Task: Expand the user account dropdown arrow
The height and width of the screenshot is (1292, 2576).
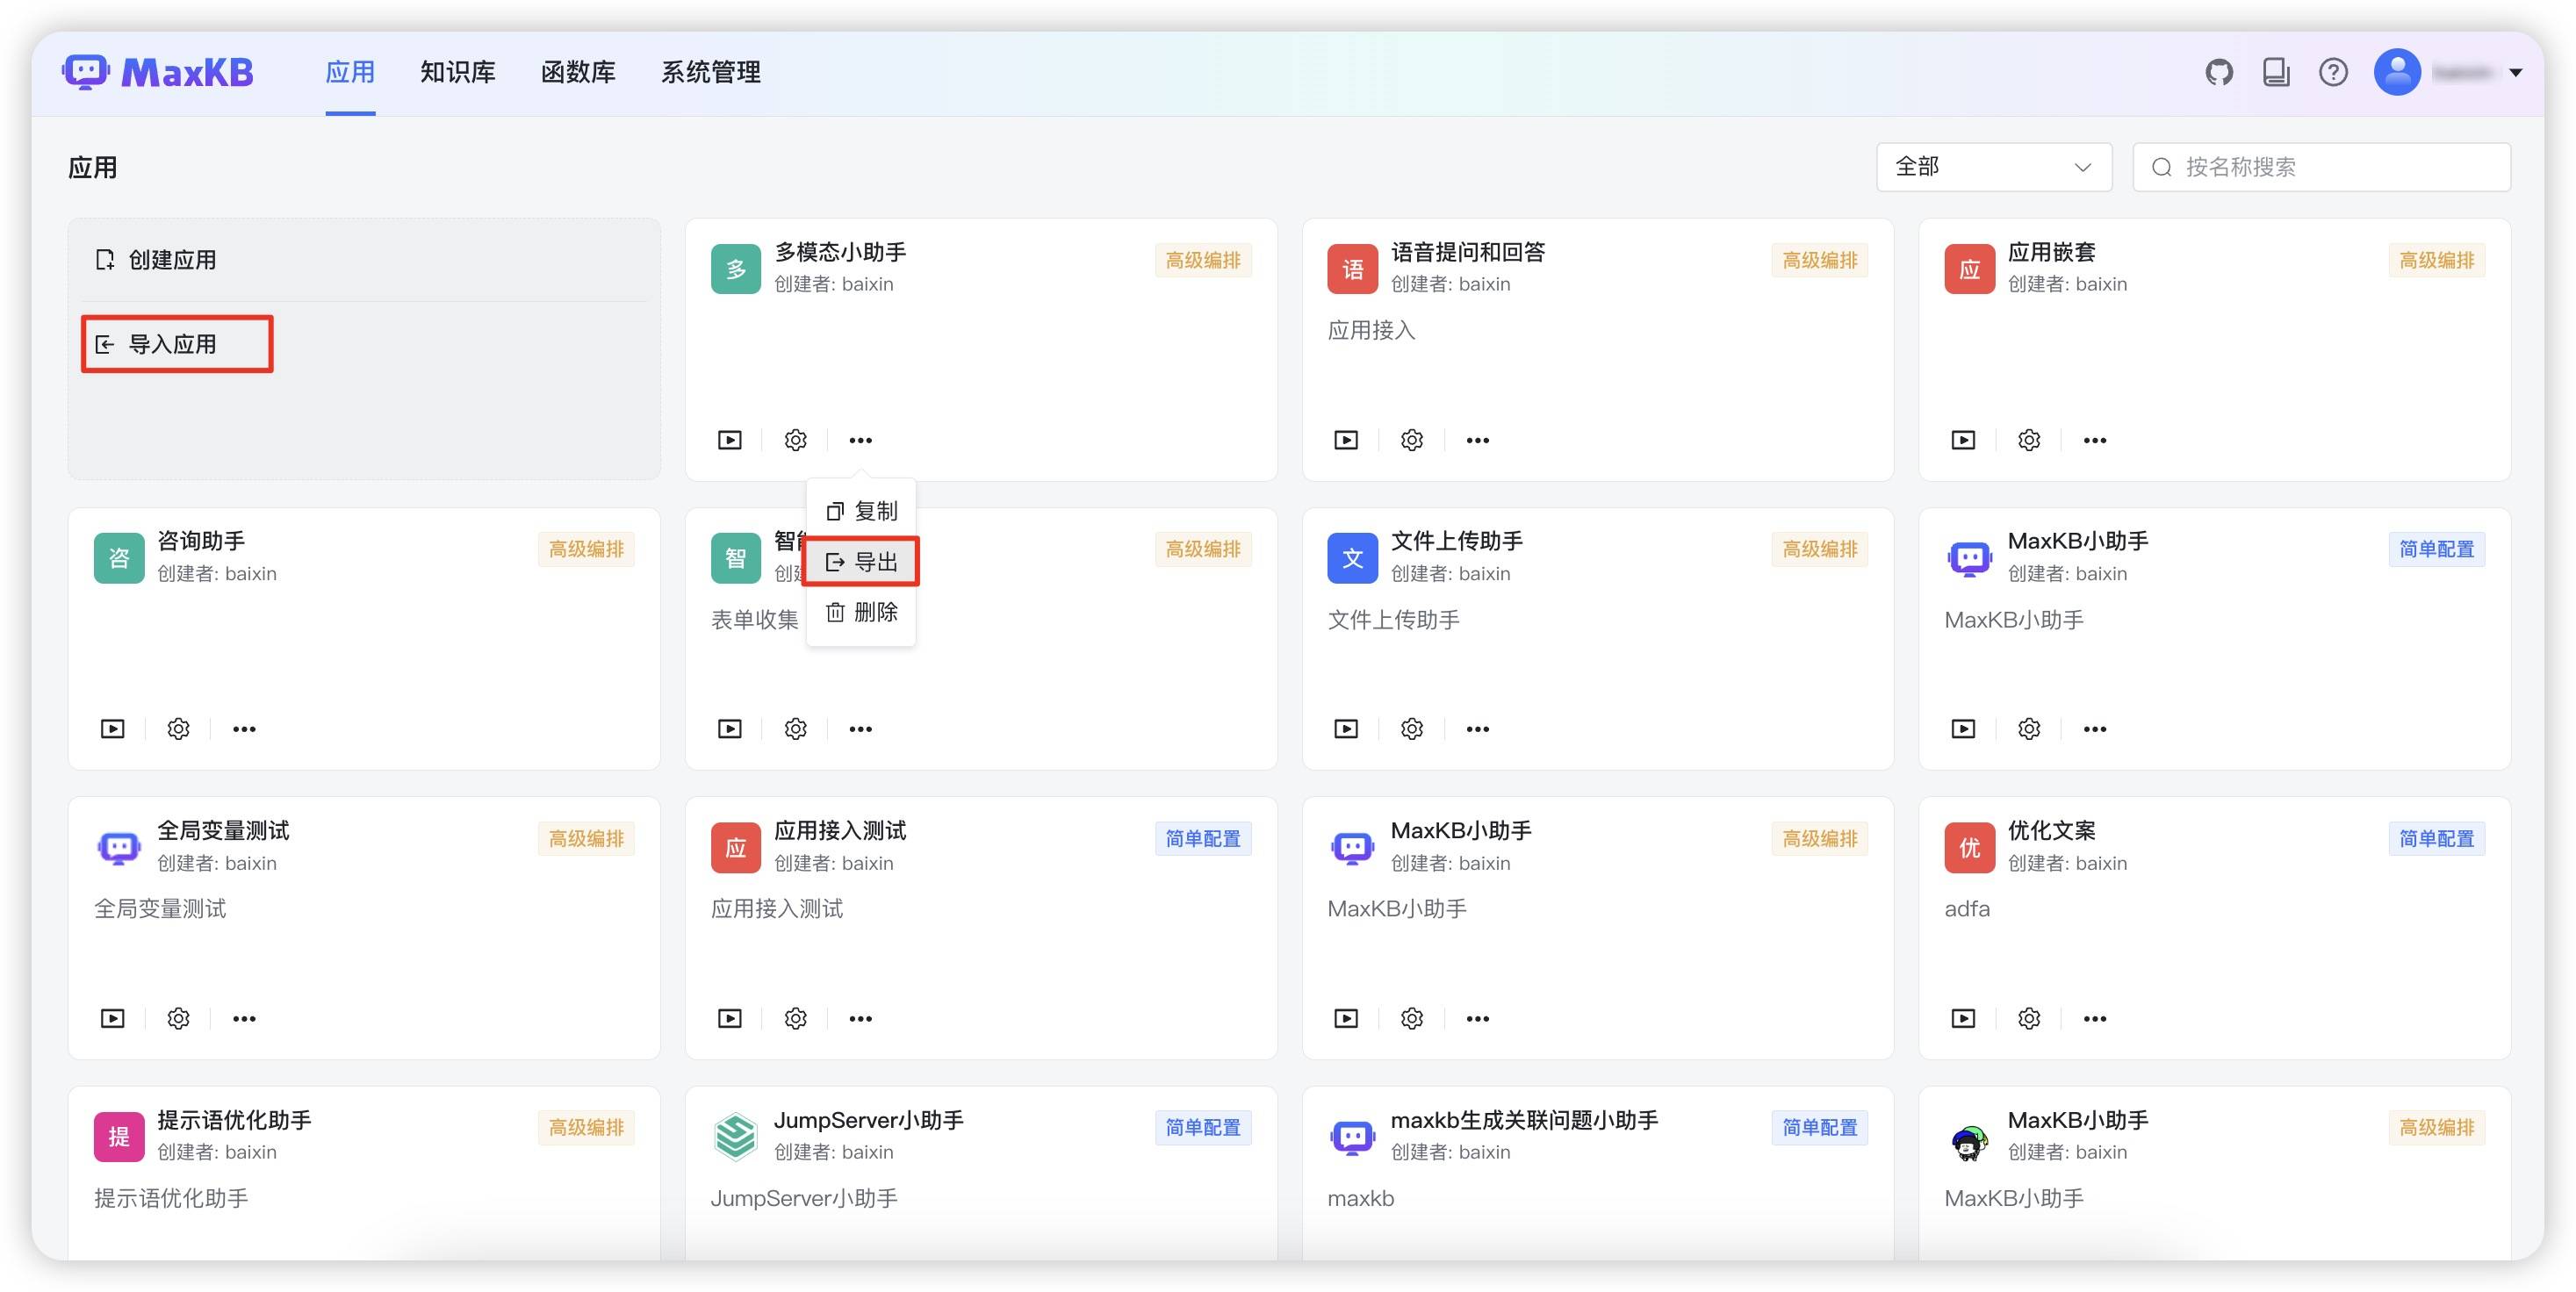Action: (x=2516, y=72)
